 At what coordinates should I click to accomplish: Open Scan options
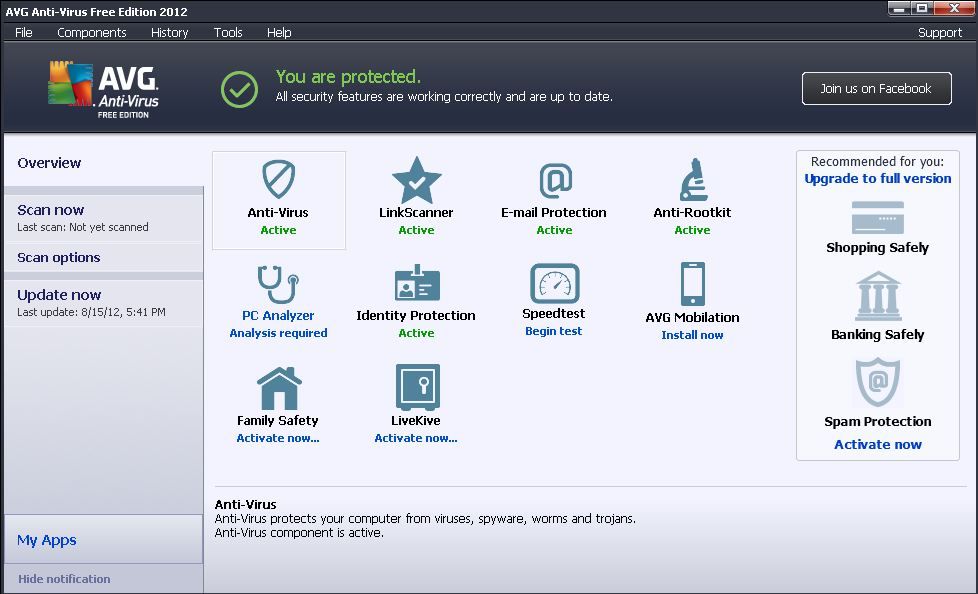(x=59, y=257)
